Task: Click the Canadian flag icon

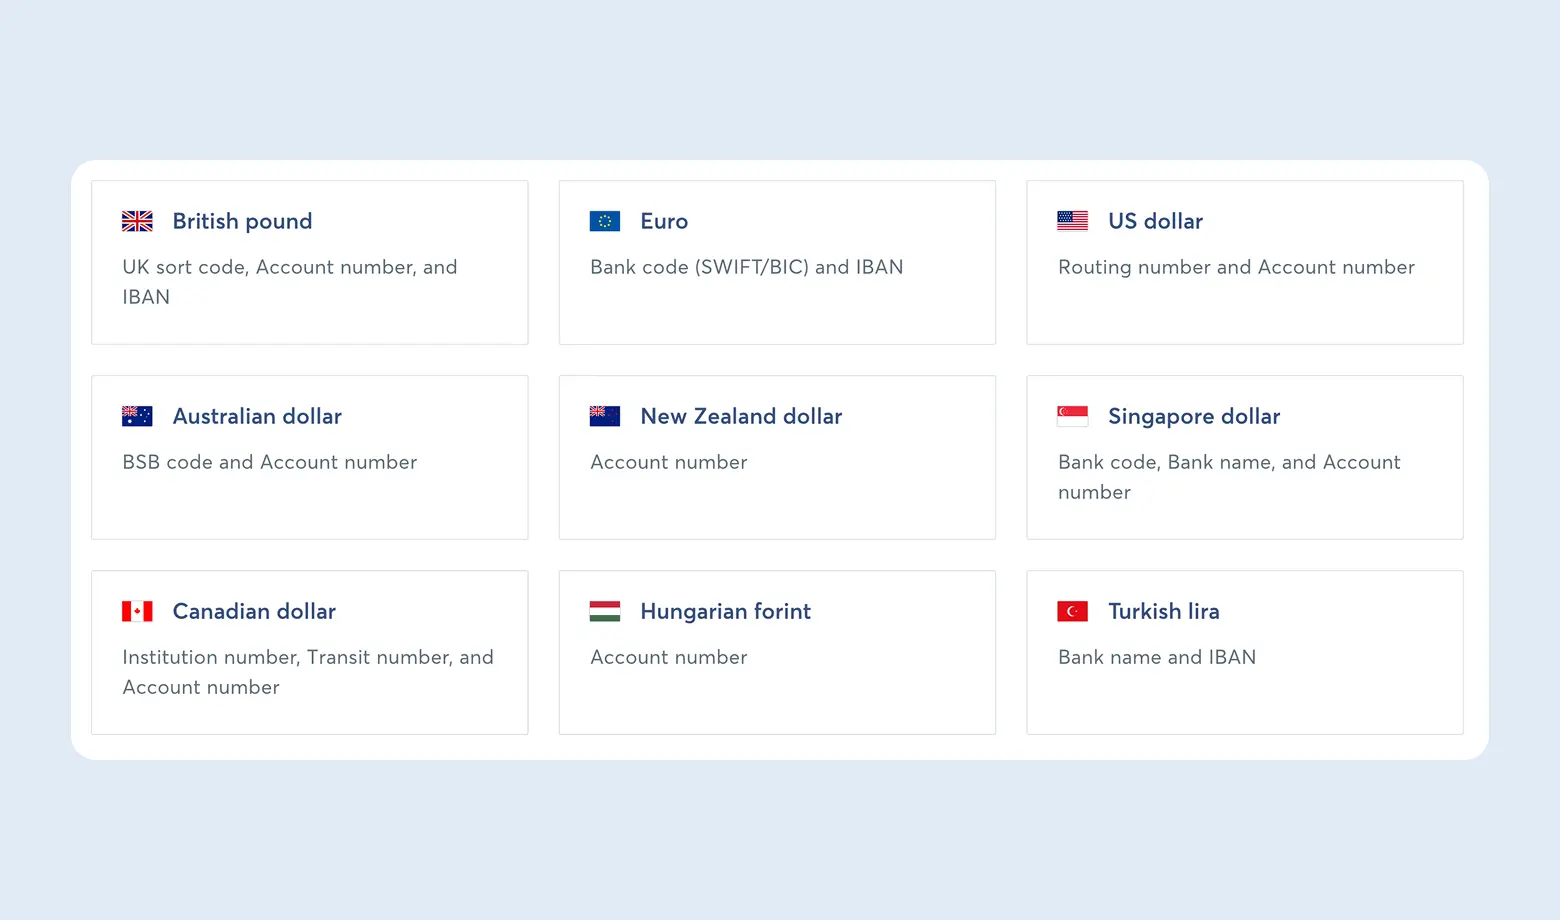Action: 137,611
